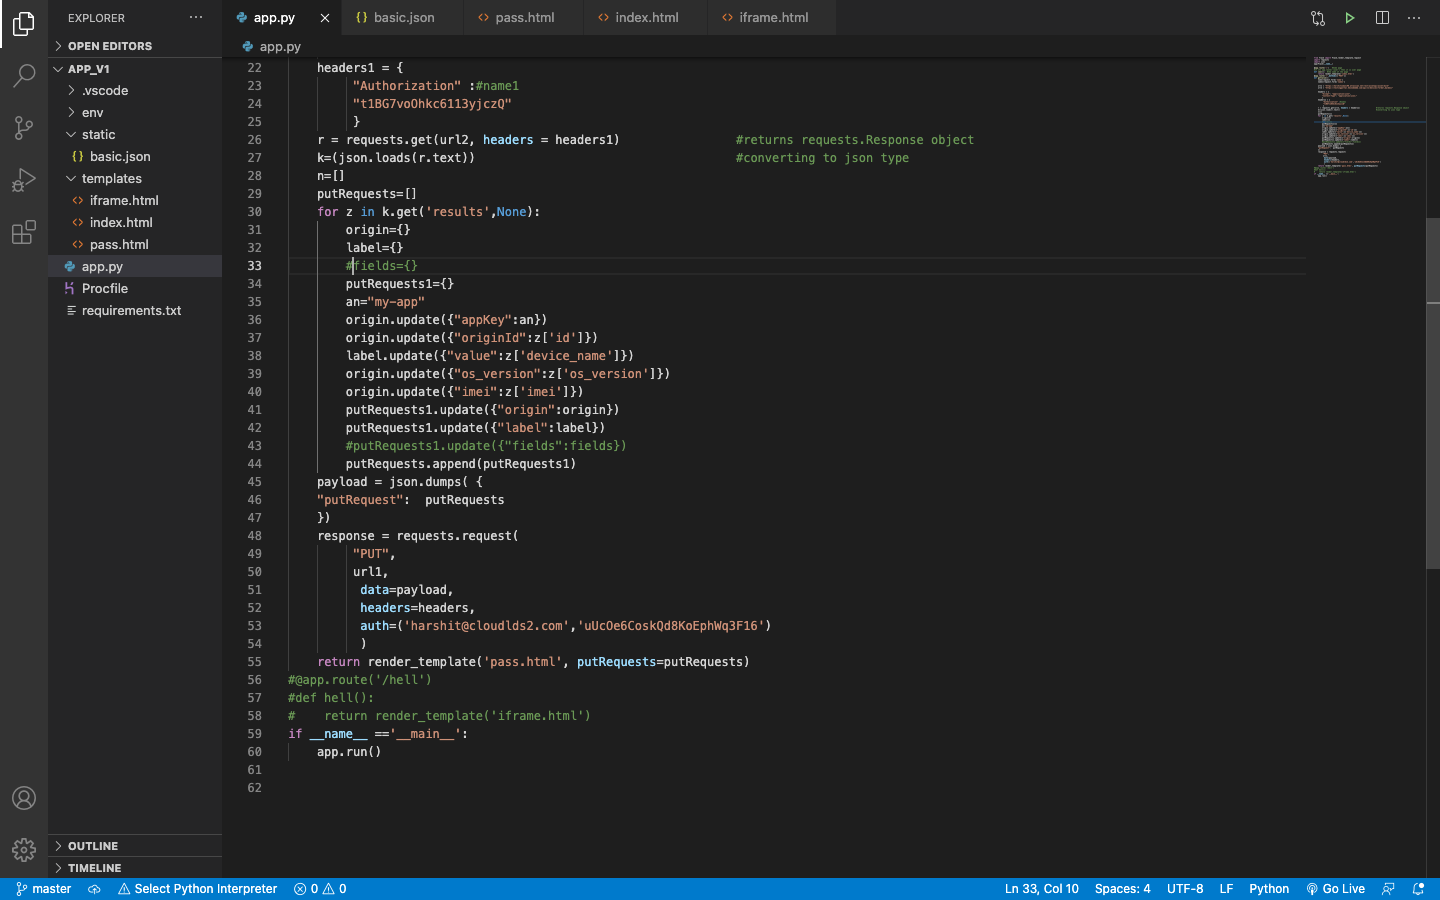Image resolution: width=1440 pixels, height=900 pixels.
Task: Open the Search sidebar icon
Action: pyautogui.click(x=24, y=76)
